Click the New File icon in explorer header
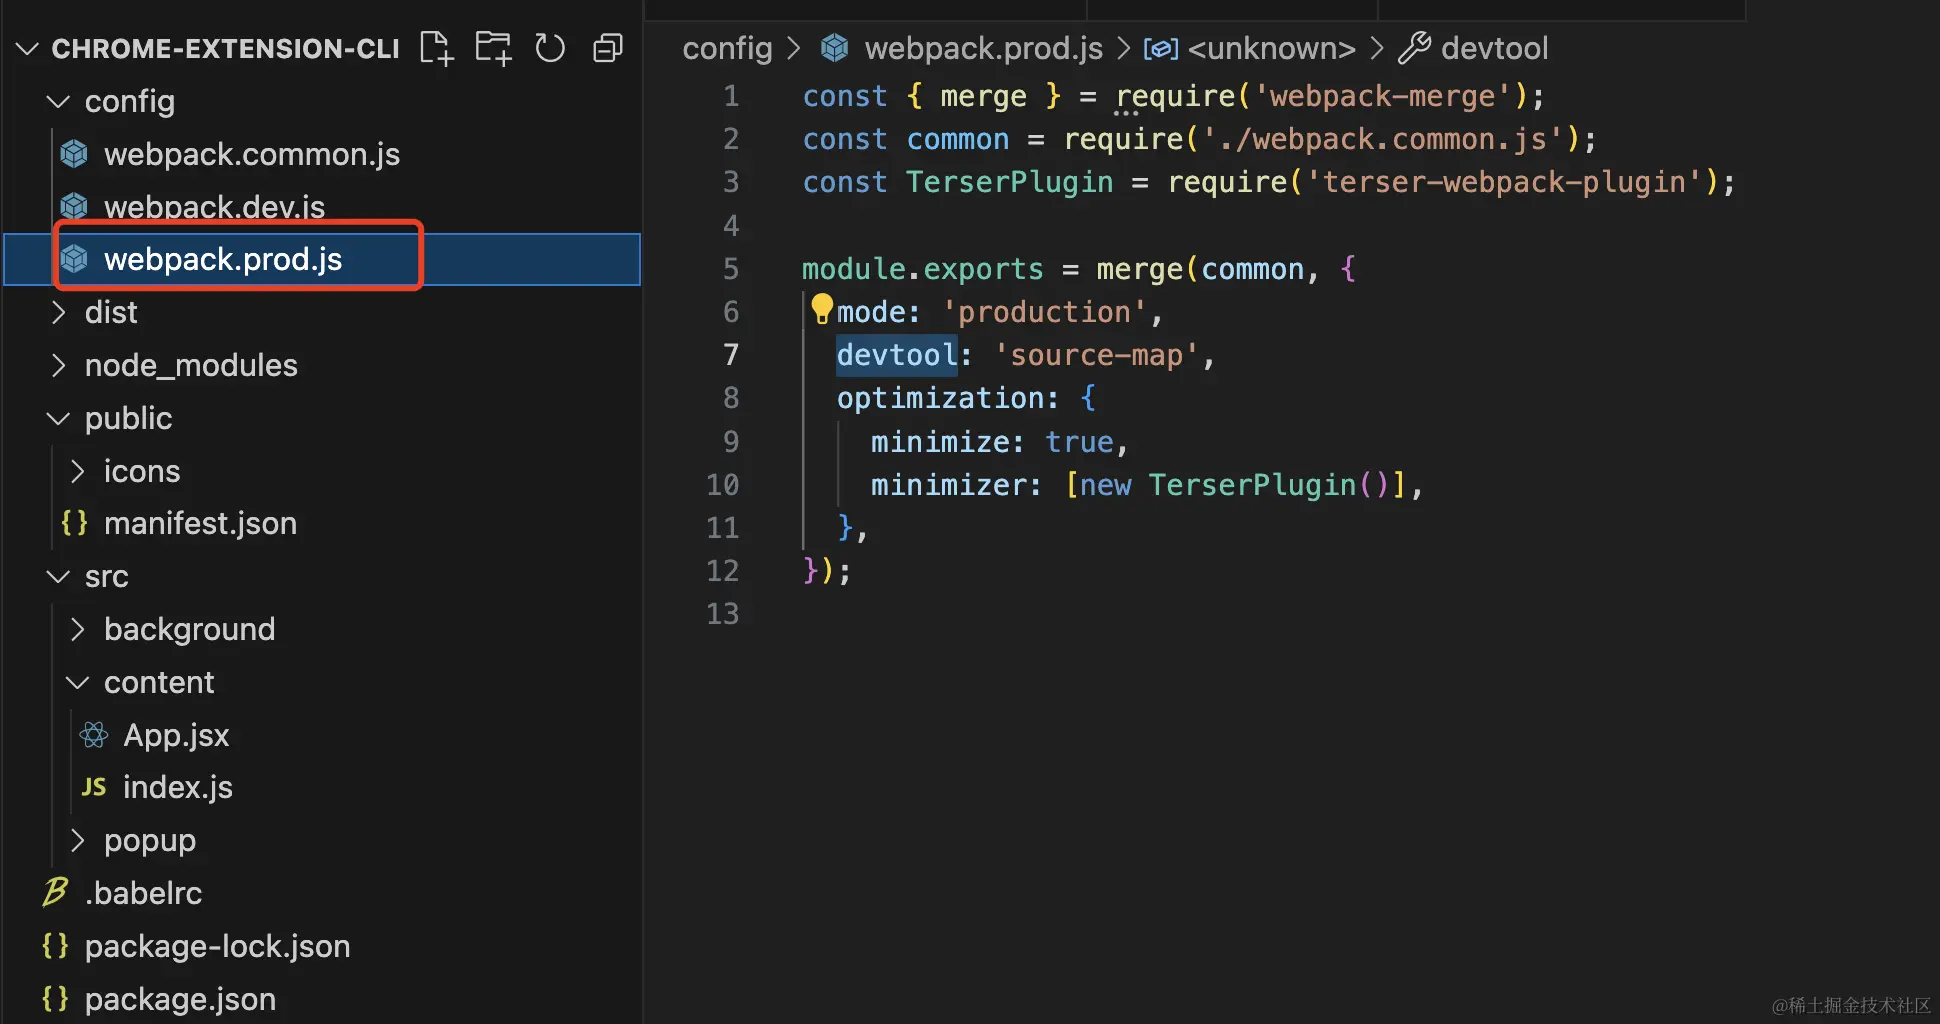The width and height of the screenshot is (1940, 1024). pyautogui.click(x=436, y=48)
